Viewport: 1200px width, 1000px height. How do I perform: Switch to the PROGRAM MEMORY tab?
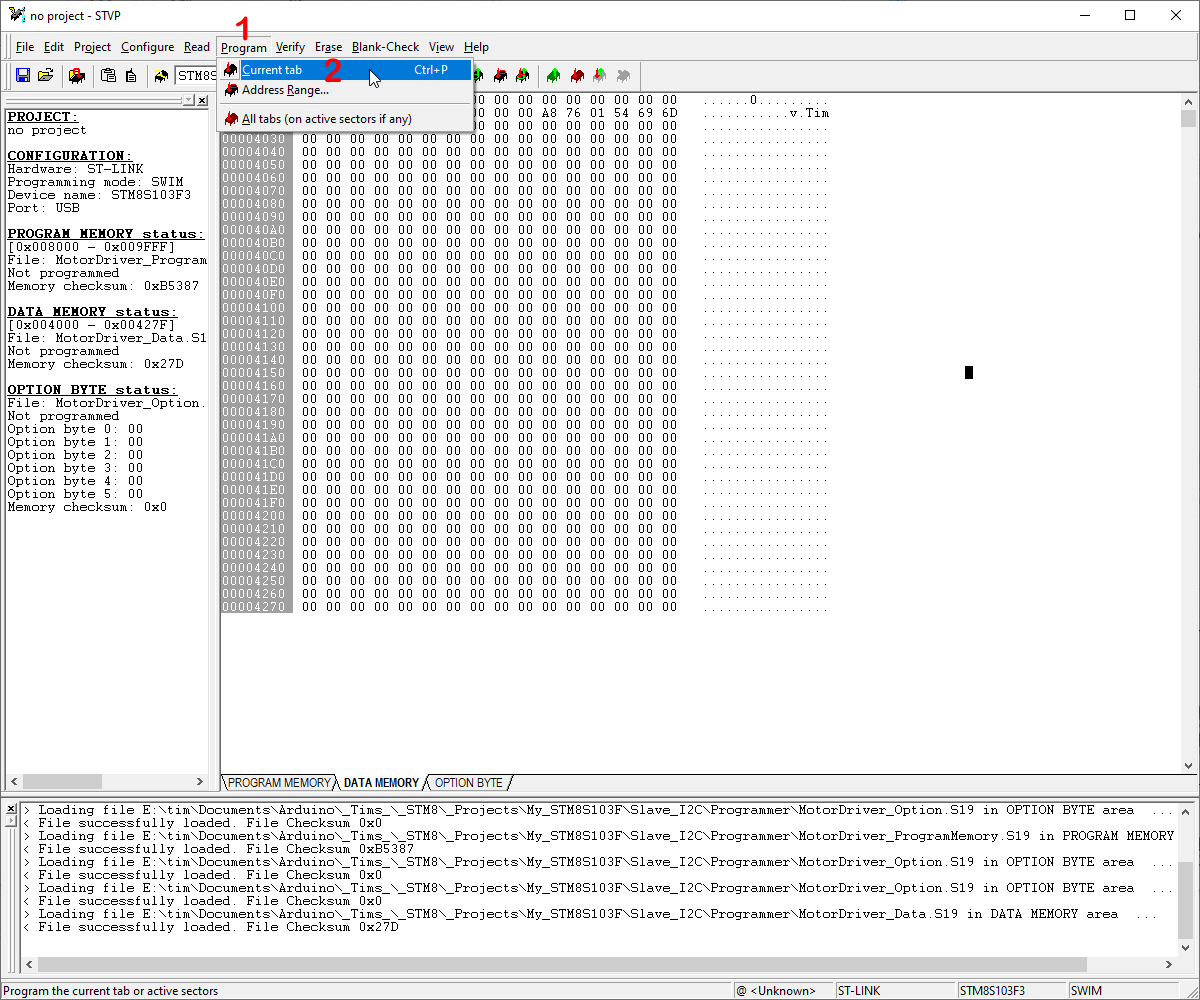[x=279, y=782]
